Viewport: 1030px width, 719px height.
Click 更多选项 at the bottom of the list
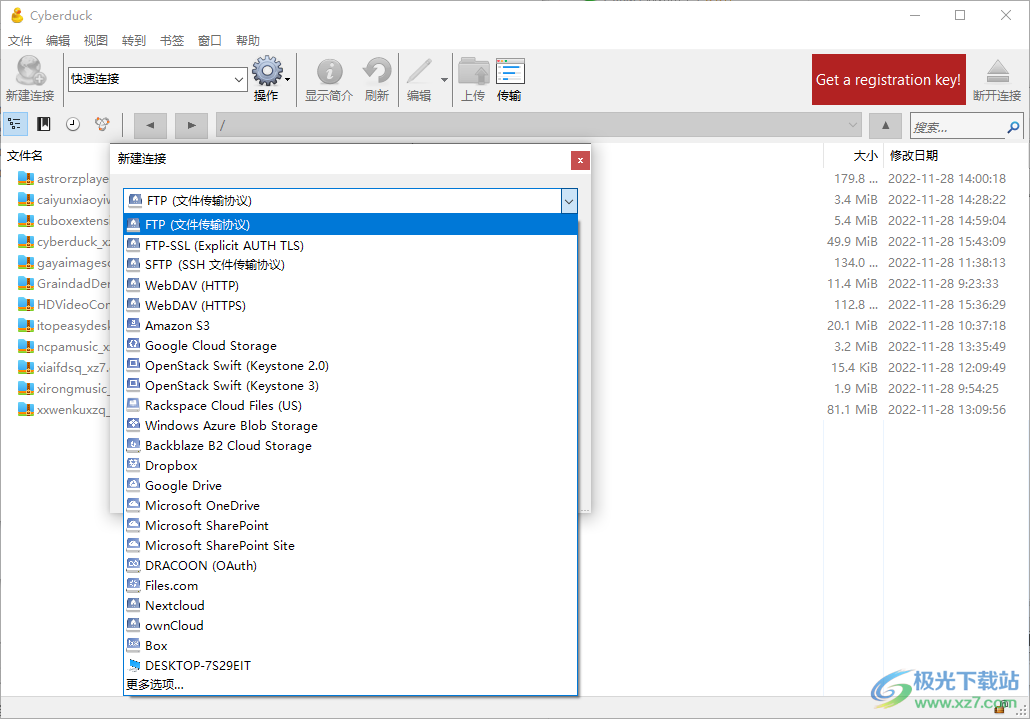click(x=153, y=684)
